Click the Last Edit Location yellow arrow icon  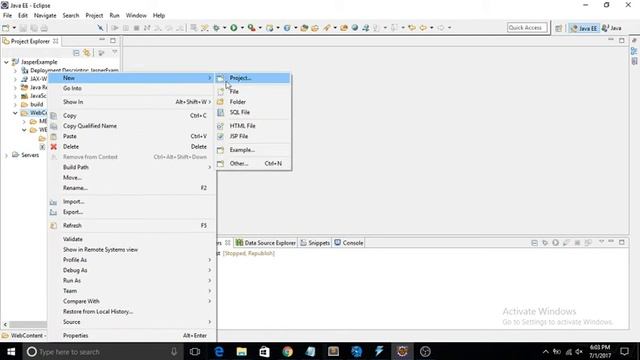(412, 28)
